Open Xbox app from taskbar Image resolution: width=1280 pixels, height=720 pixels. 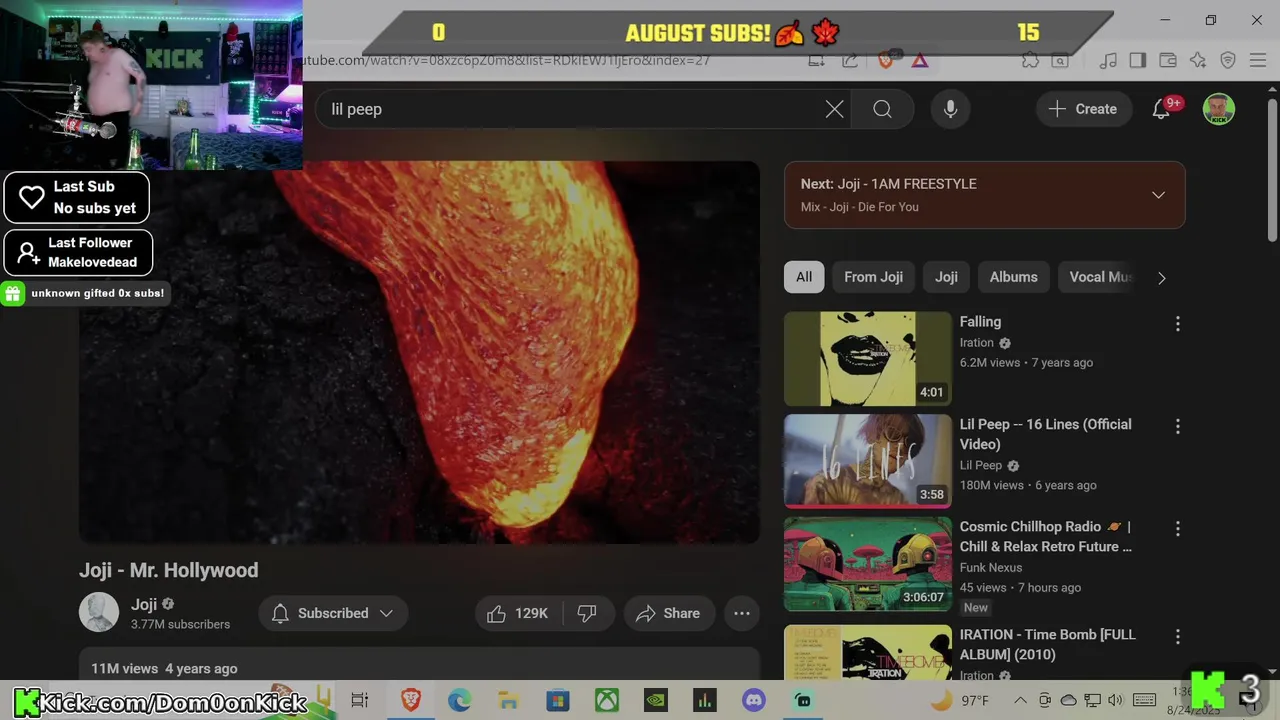[x=606, y=700]
